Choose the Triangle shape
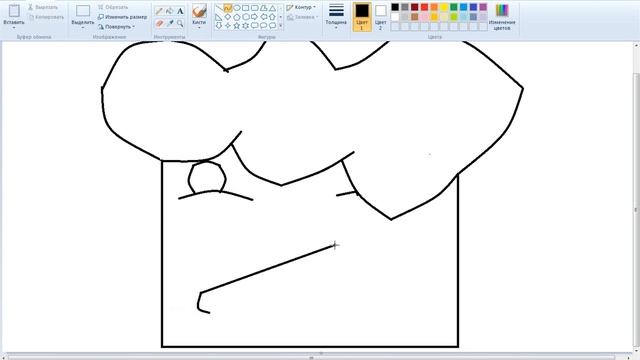640x360 pixels. click(x=272, y=8)
